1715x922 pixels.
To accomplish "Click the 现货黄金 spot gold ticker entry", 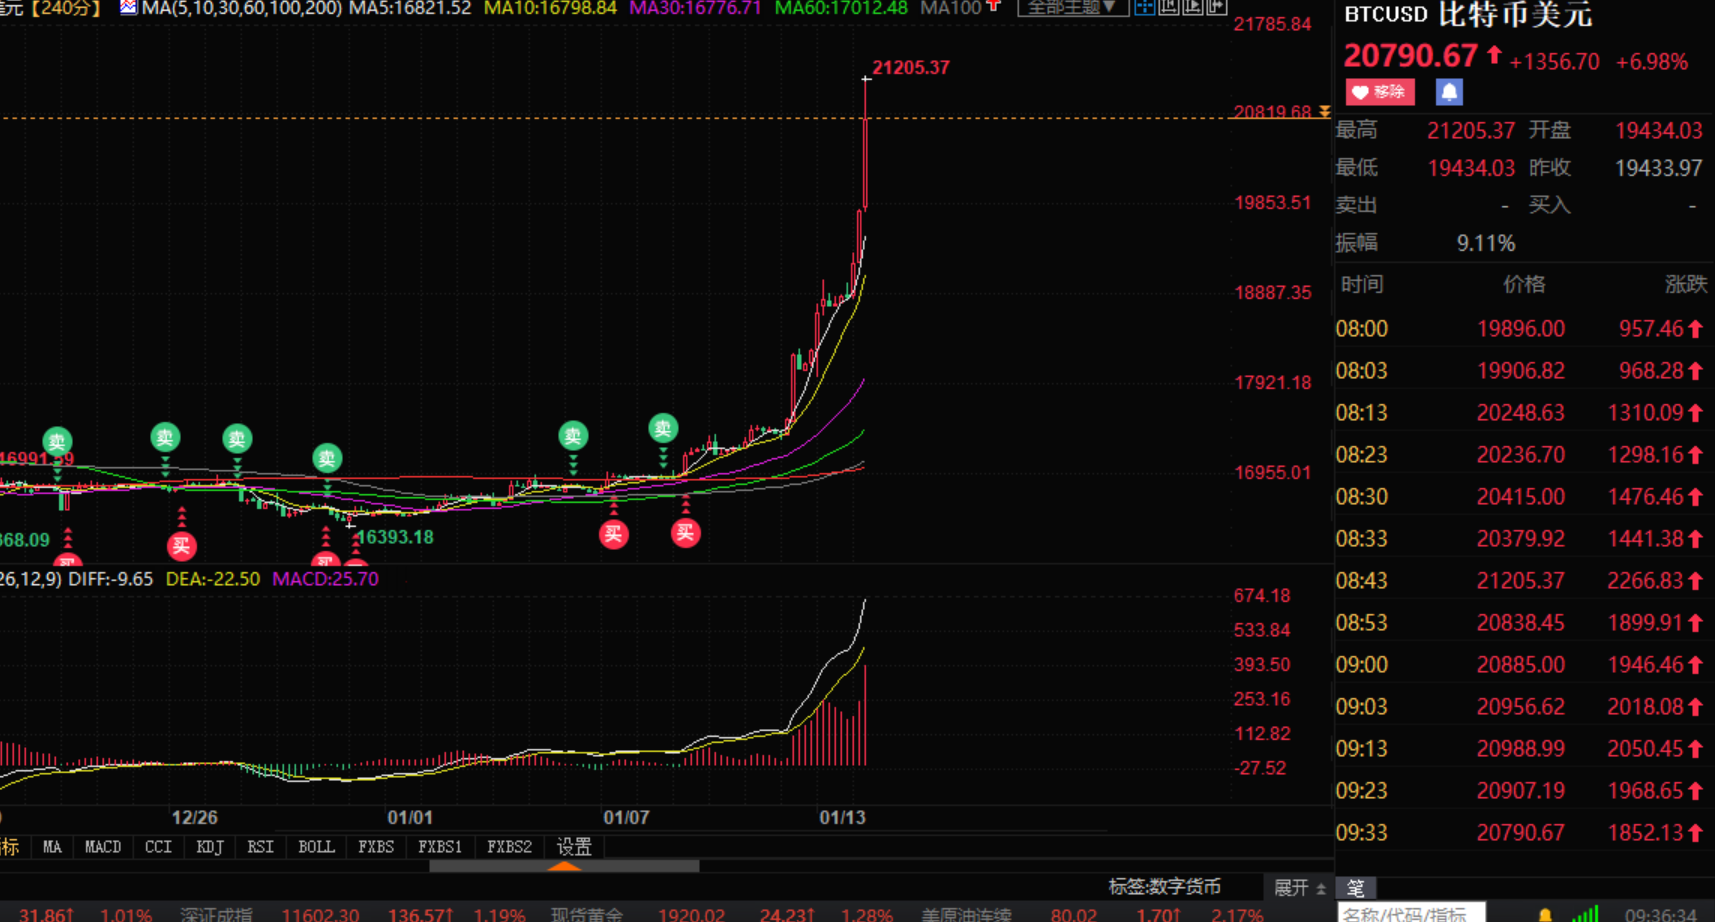I will 586,915.
